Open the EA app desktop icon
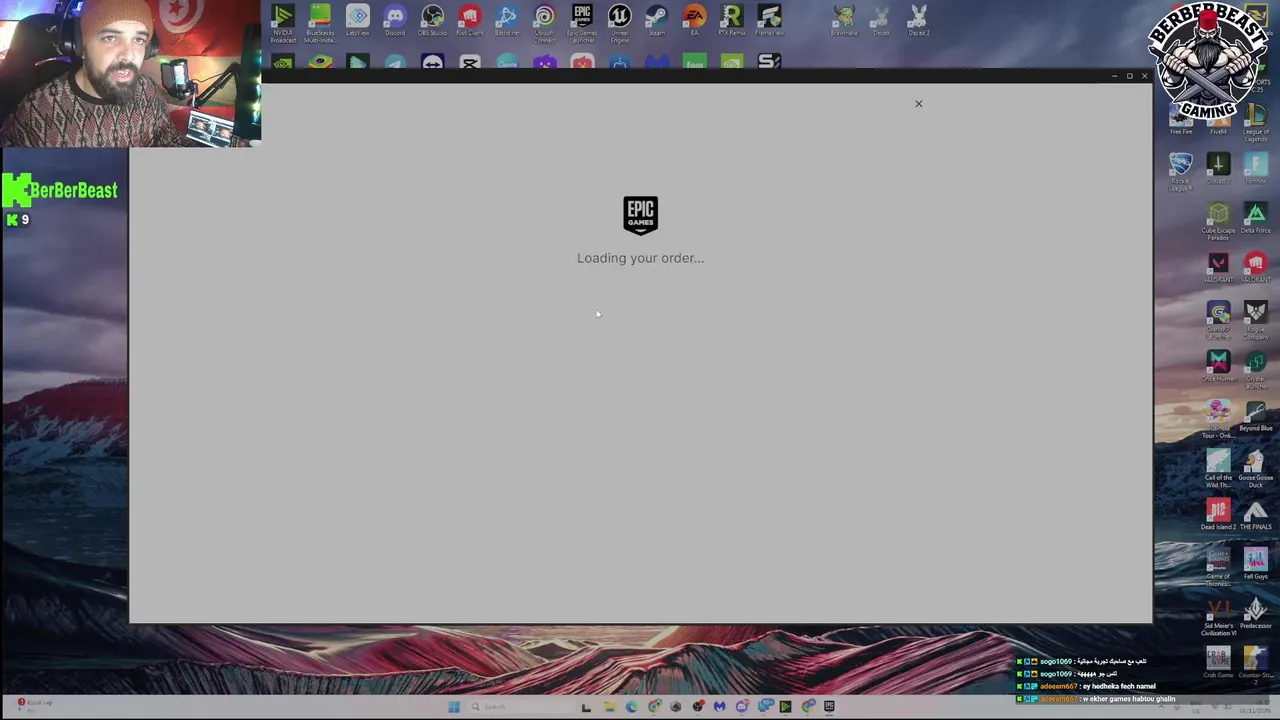 pos(694,20)
